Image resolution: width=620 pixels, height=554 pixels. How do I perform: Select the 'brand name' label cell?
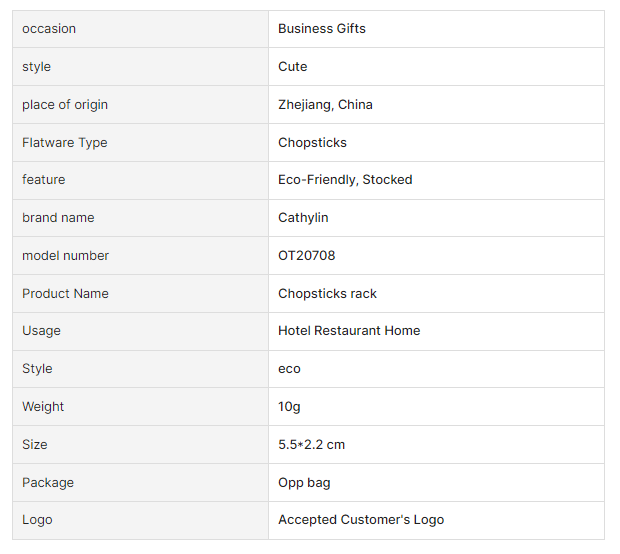(58, 218)
